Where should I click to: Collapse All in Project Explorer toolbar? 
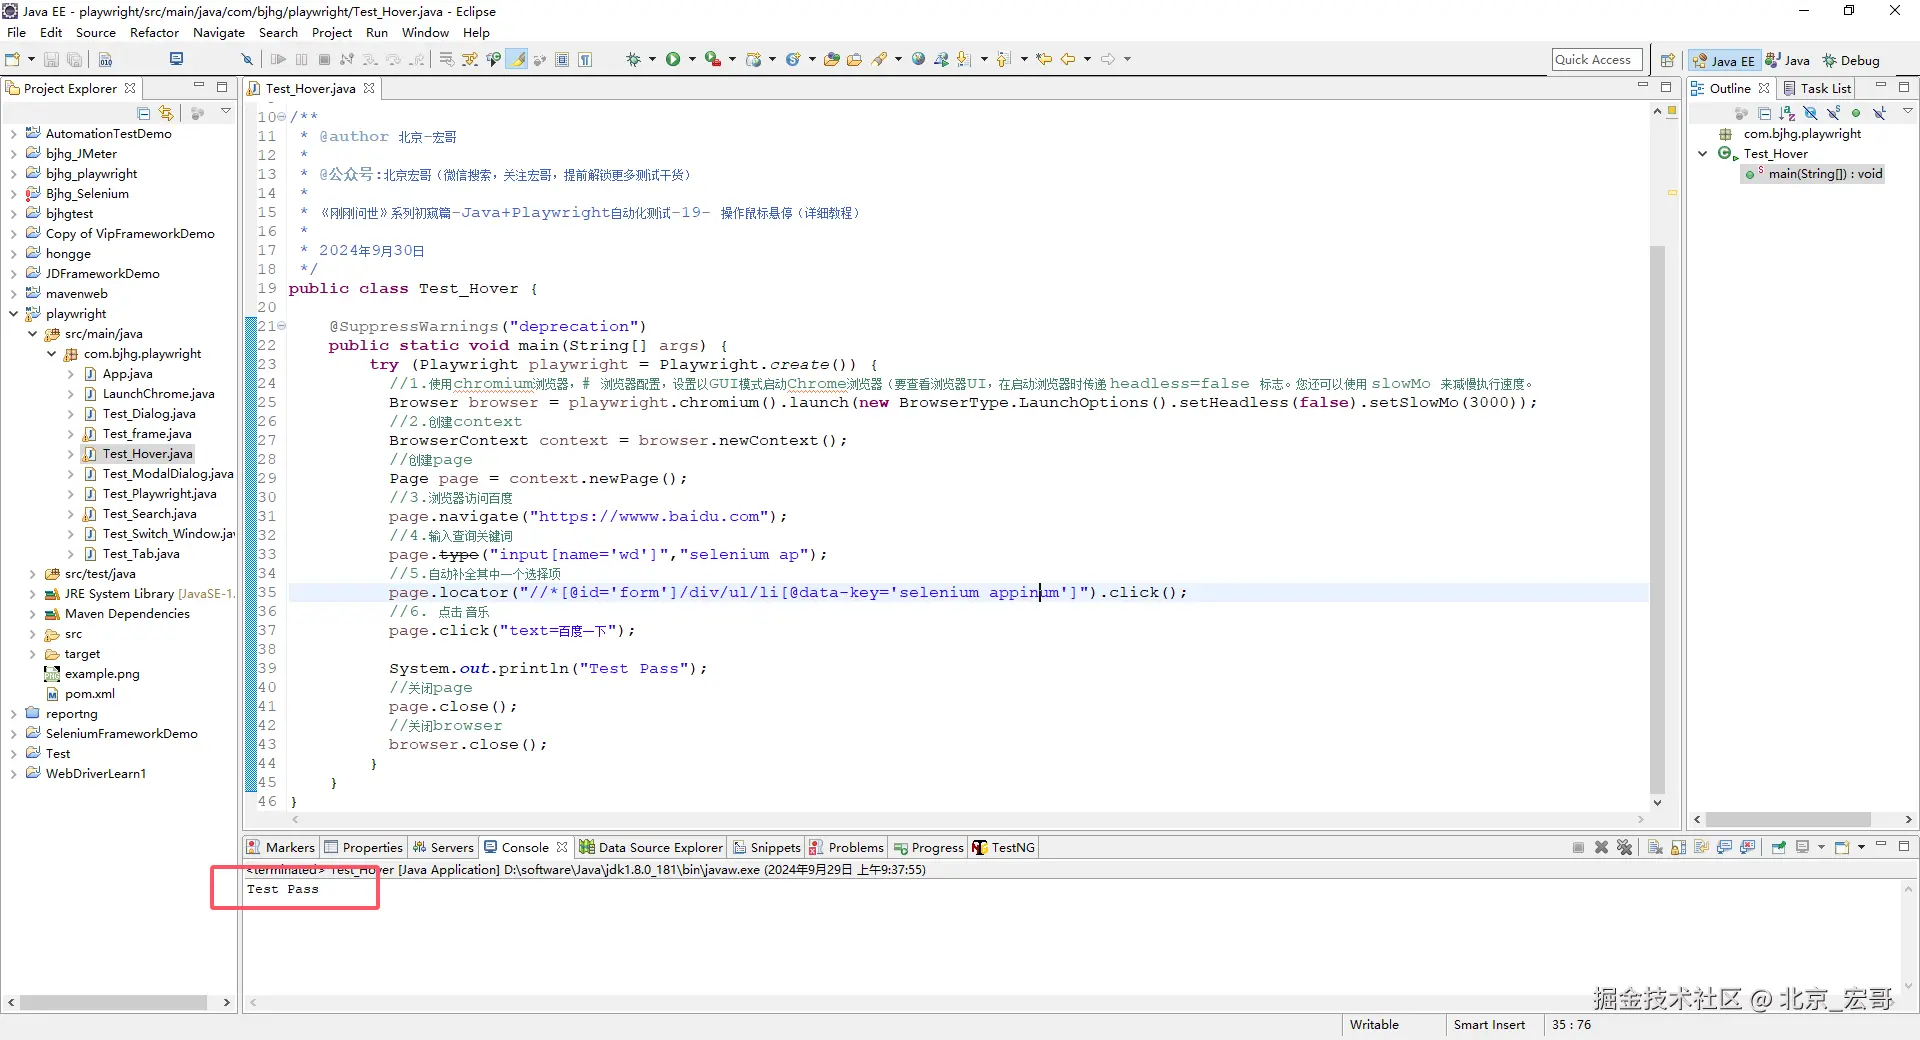(x=144, y=113)
